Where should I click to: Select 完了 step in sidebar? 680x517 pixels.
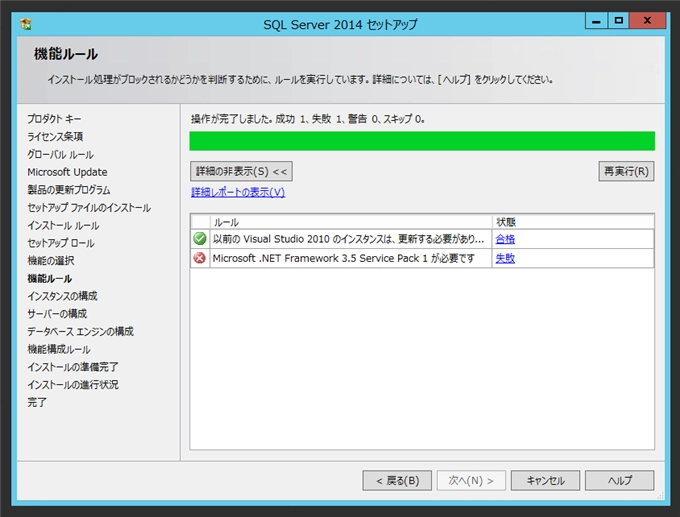[37, 402]
